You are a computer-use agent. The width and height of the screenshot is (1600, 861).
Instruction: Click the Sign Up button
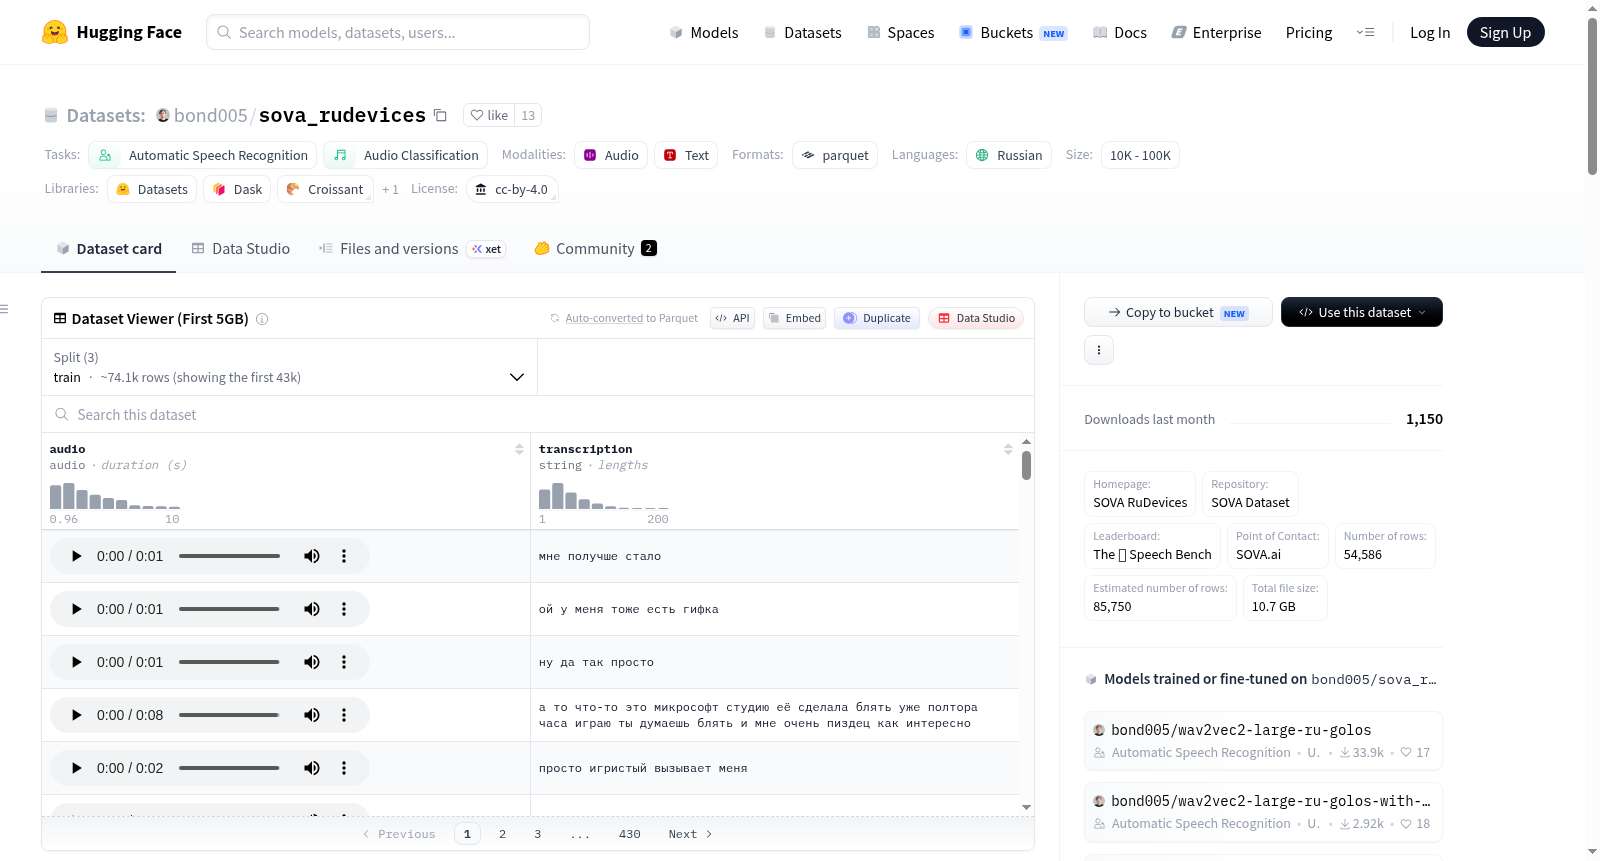tap(1505, 33)
